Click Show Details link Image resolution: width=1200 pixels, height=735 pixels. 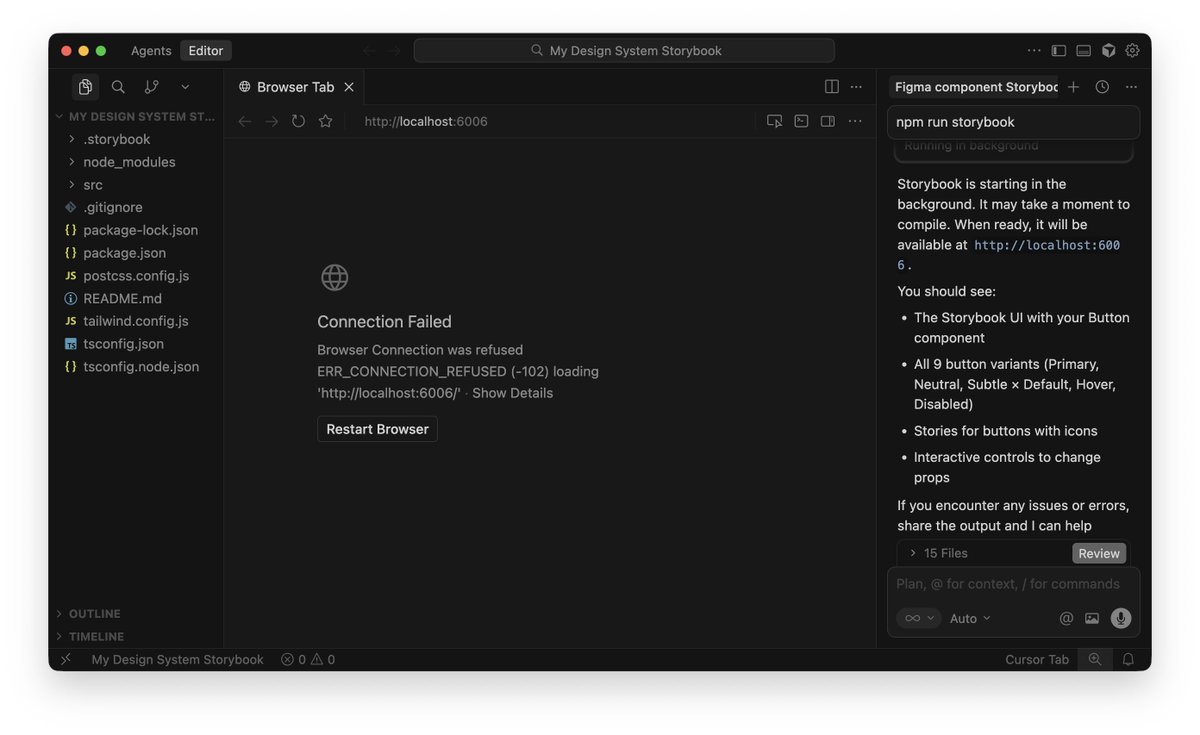(x=512, y=393)
